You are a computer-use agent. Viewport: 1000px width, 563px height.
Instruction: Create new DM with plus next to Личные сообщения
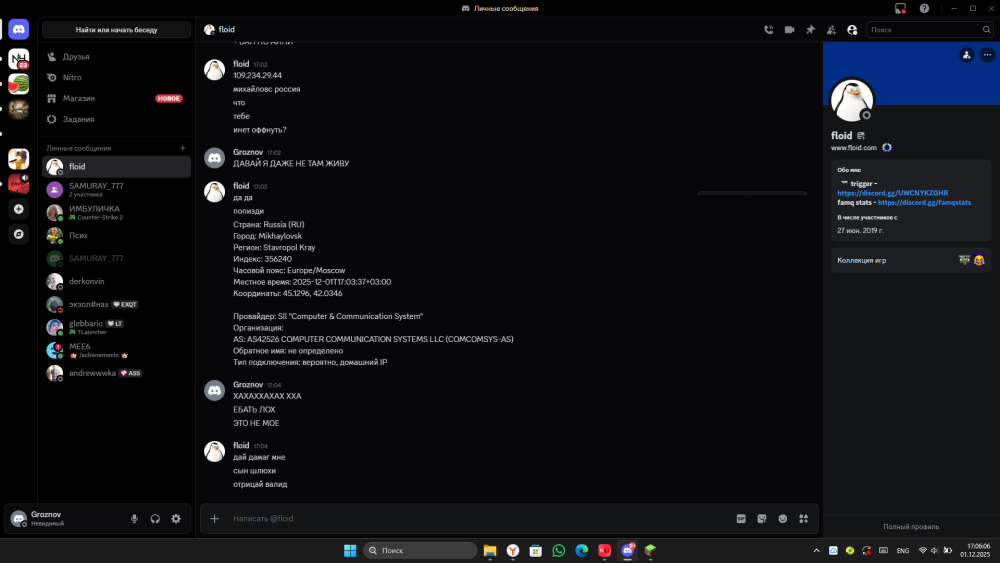pyautogui.click(x=182, y=148)
